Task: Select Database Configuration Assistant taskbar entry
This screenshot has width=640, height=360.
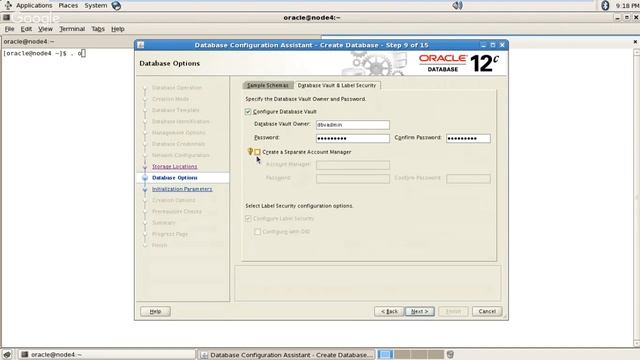Action: click(287, 355)
